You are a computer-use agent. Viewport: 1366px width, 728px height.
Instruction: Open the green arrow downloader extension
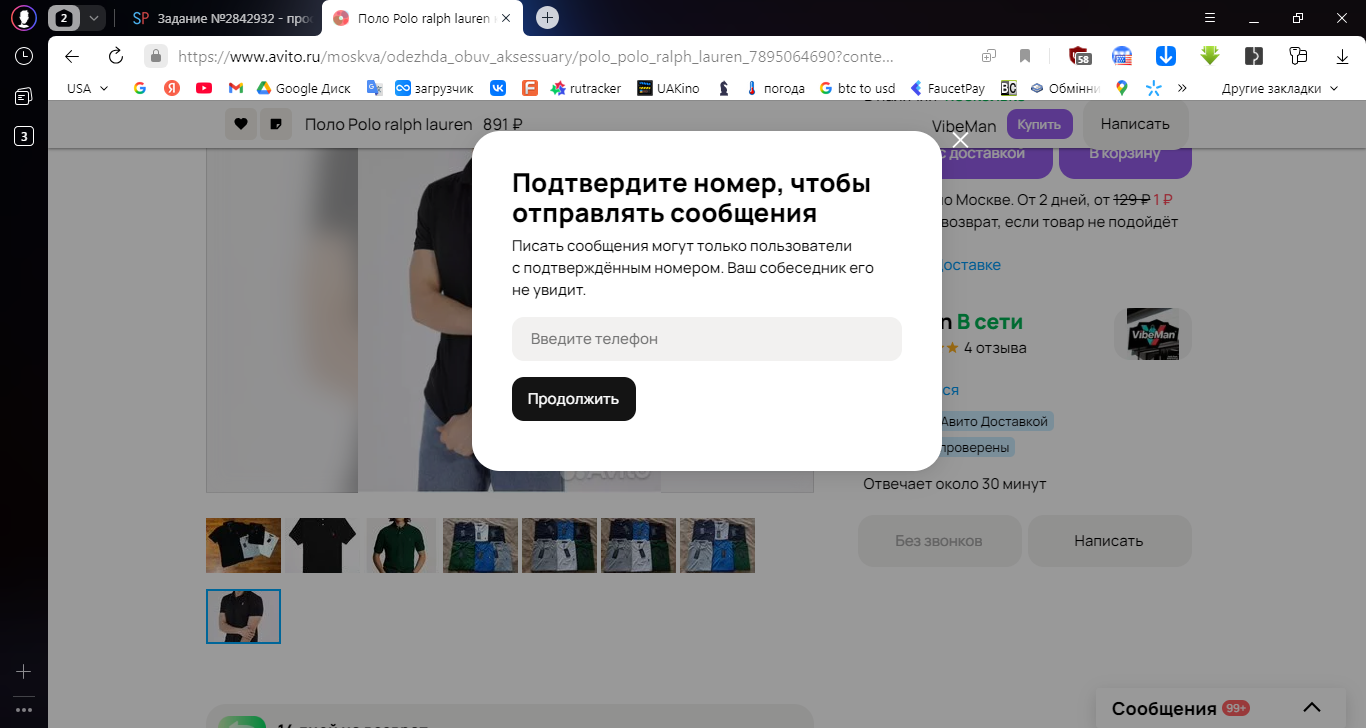click(1210, 56)
